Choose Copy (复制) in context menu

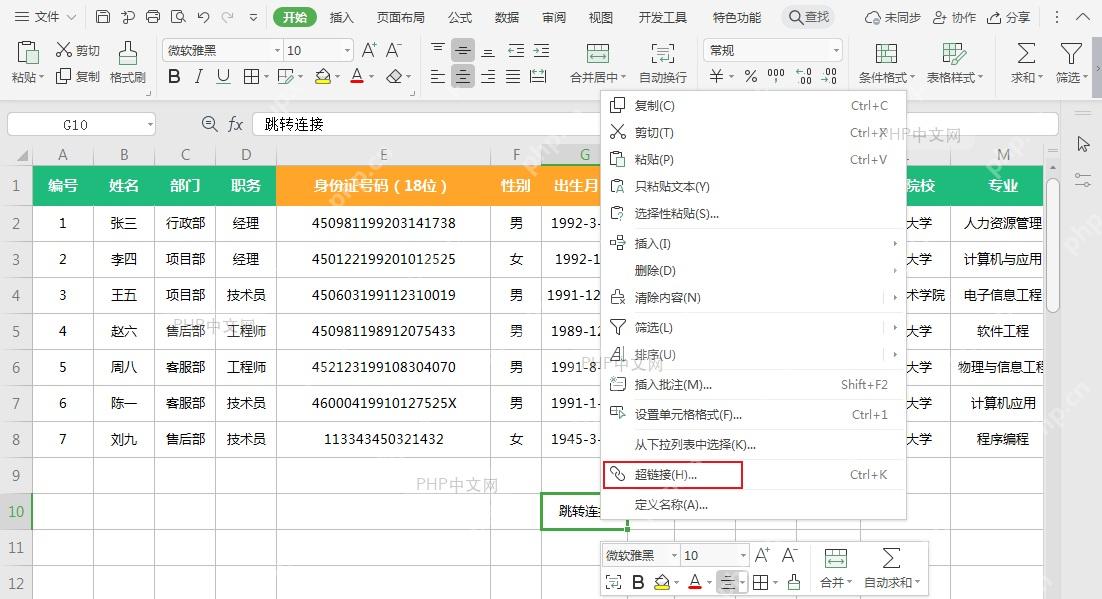(x=753, y=105)
